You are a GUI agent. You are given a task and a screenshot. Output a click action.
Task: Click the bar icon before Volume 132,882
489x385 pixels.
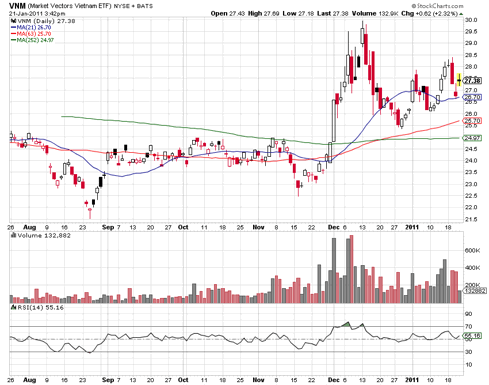pyautogui.click(x=14, y=235)
